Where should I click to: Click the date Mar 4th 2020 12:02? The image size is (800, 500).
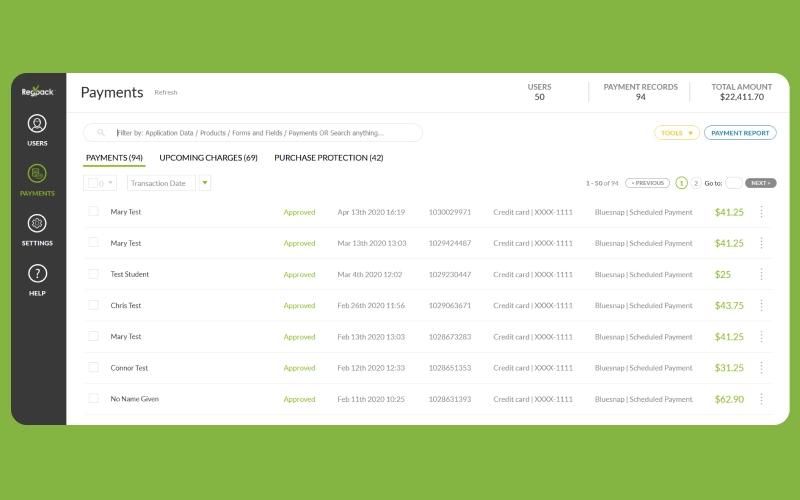(x=370, y=274)
